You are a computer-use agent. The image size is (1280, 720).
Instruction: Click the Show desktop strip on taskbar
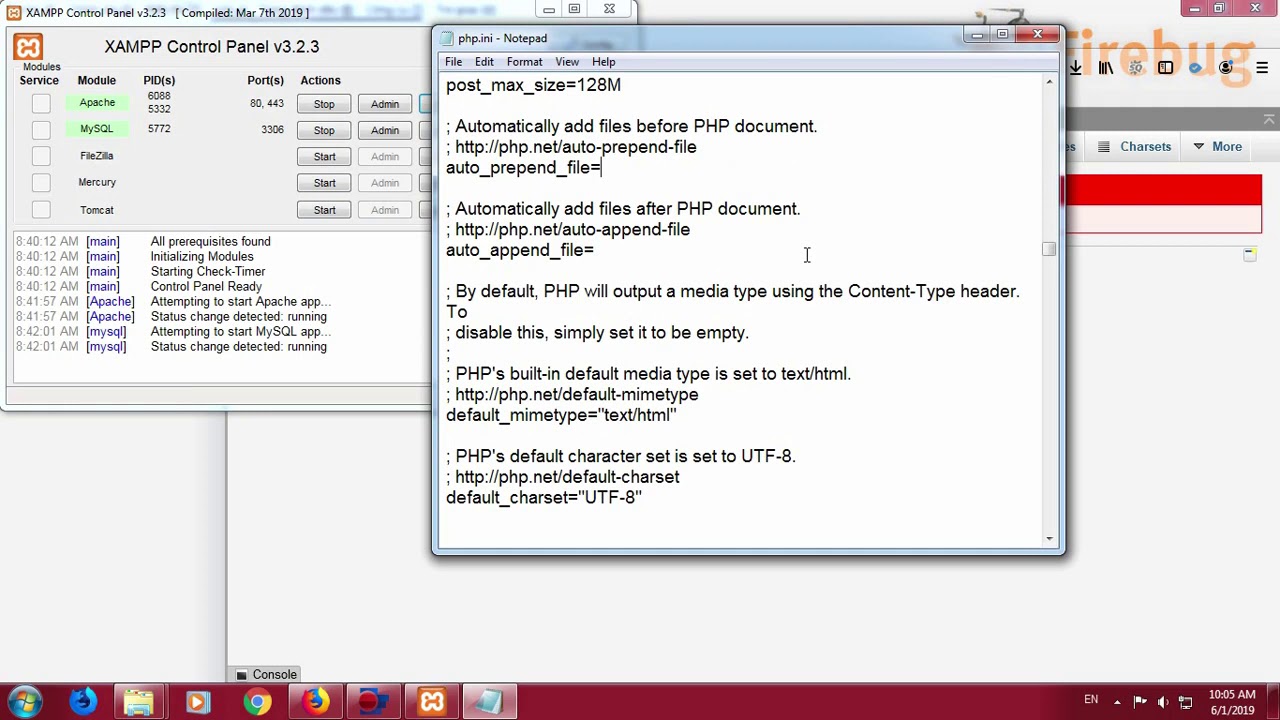[x=1273, y=701]
